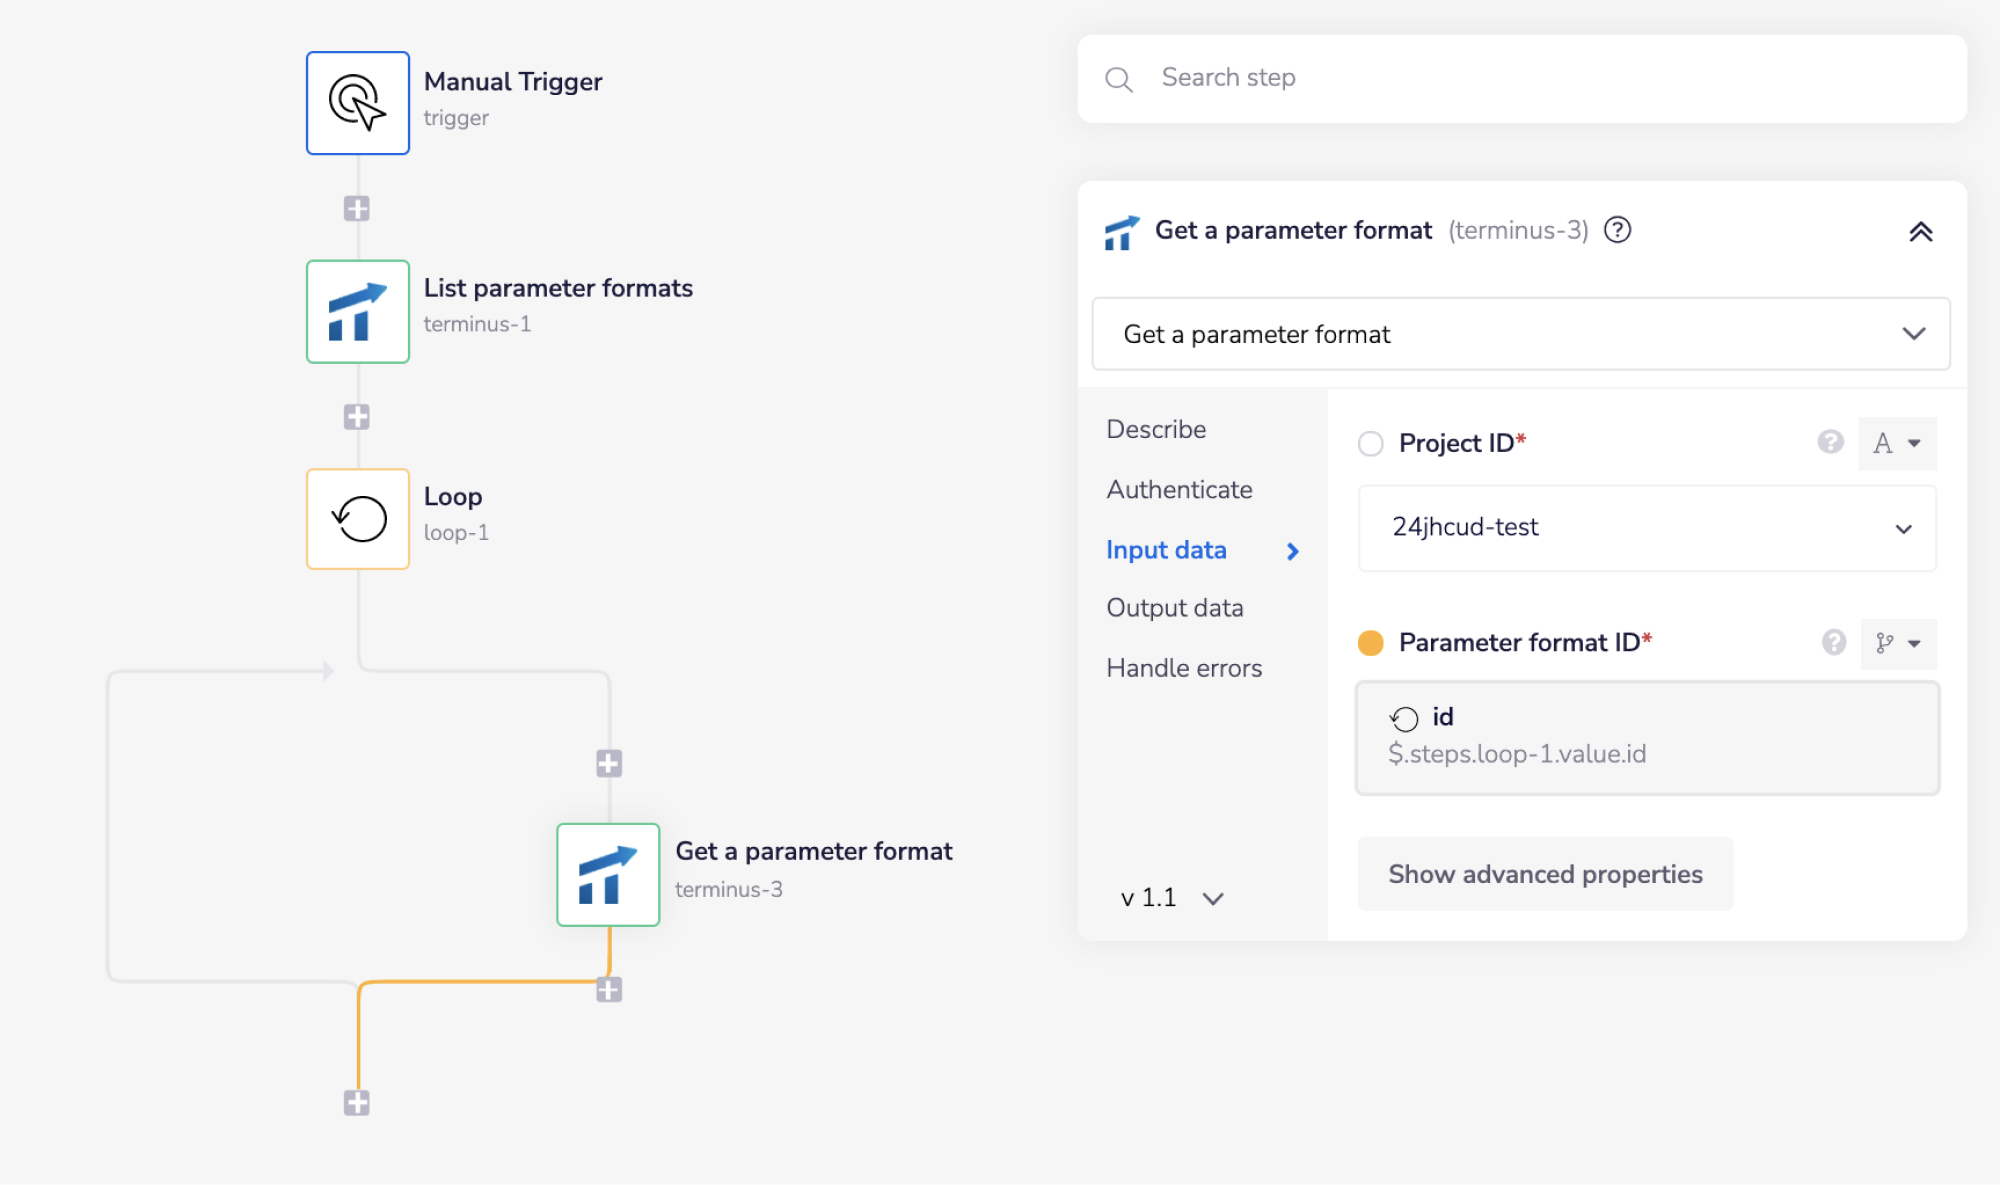Collapse the Get a parameter format panel
2000x1185 pixels.
click(x=1920, y=232)
